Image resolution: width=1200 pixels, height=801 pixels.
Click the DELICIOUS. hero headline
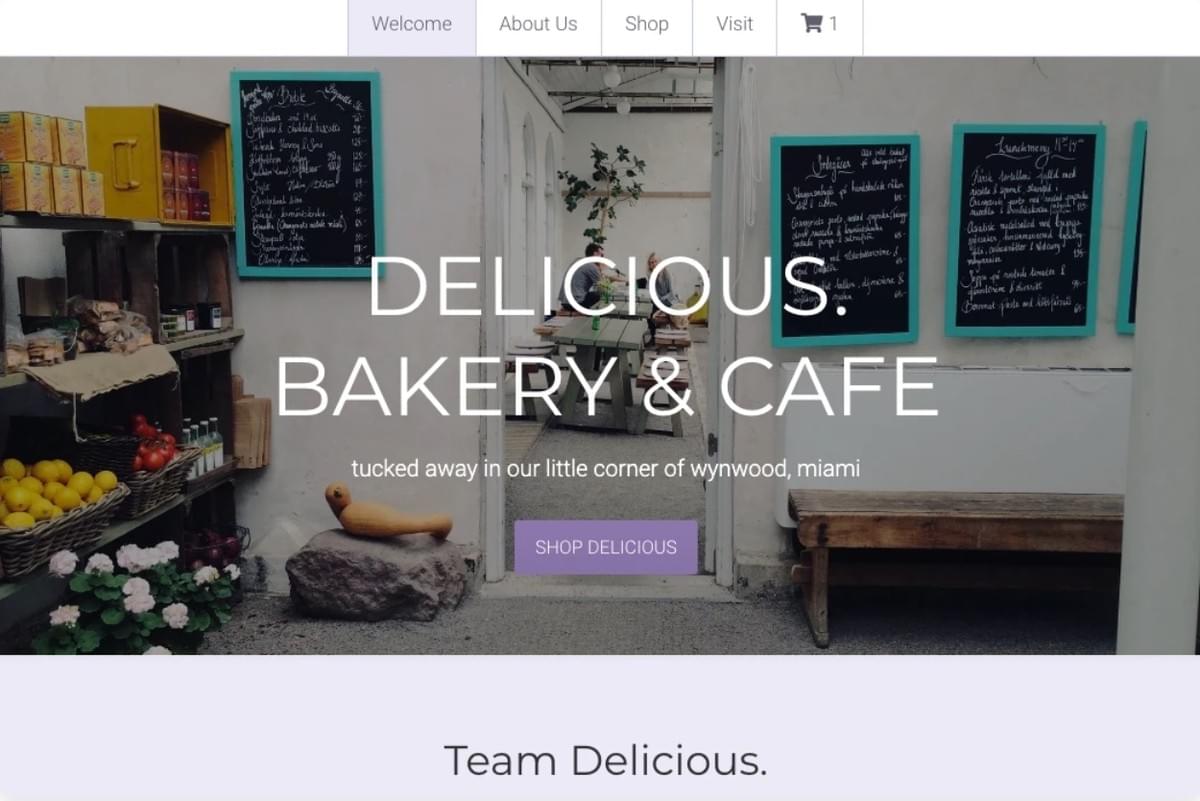(x=608, y=288)
